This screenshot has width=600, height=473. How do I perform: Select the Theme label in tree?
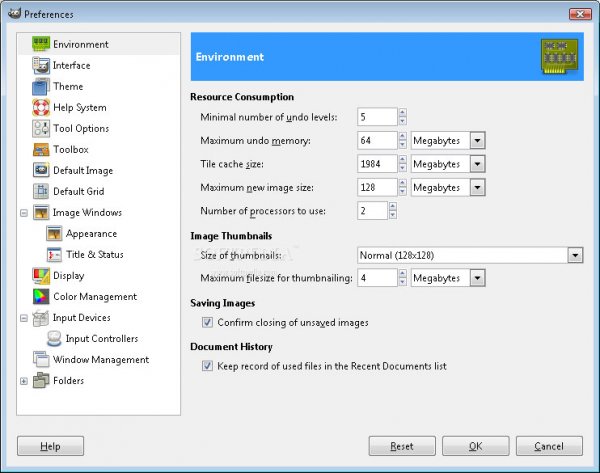[x=68, y=86]
